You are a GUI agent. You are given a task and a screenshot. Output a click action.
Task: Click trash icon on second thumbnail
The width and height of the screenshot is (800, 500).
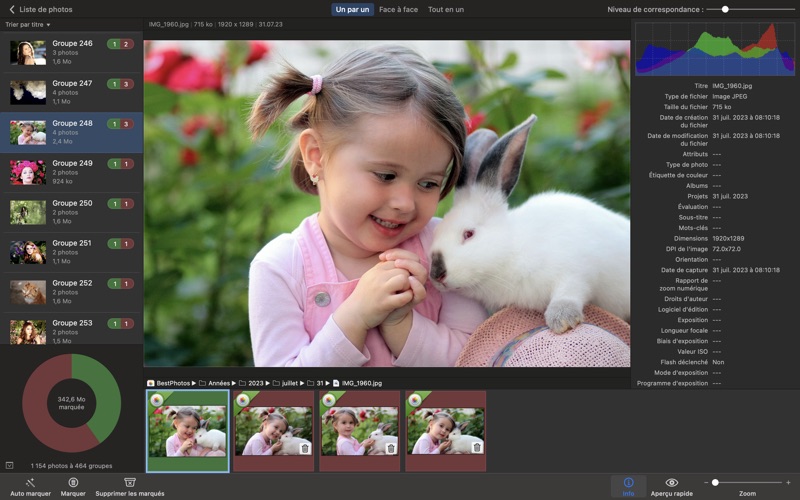coord(305,448)
